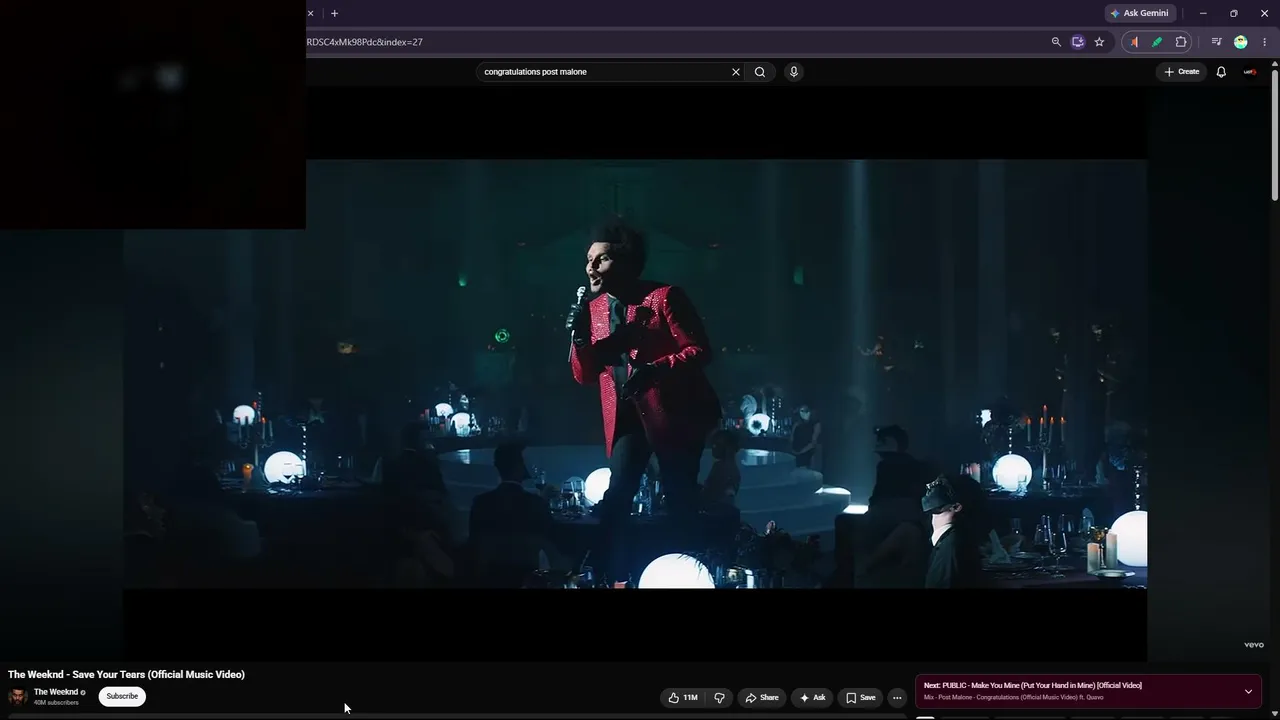Viewport: 1280px width, 720px height.
Task: Clear the YouTube search box text
Action: pos(736,72)
